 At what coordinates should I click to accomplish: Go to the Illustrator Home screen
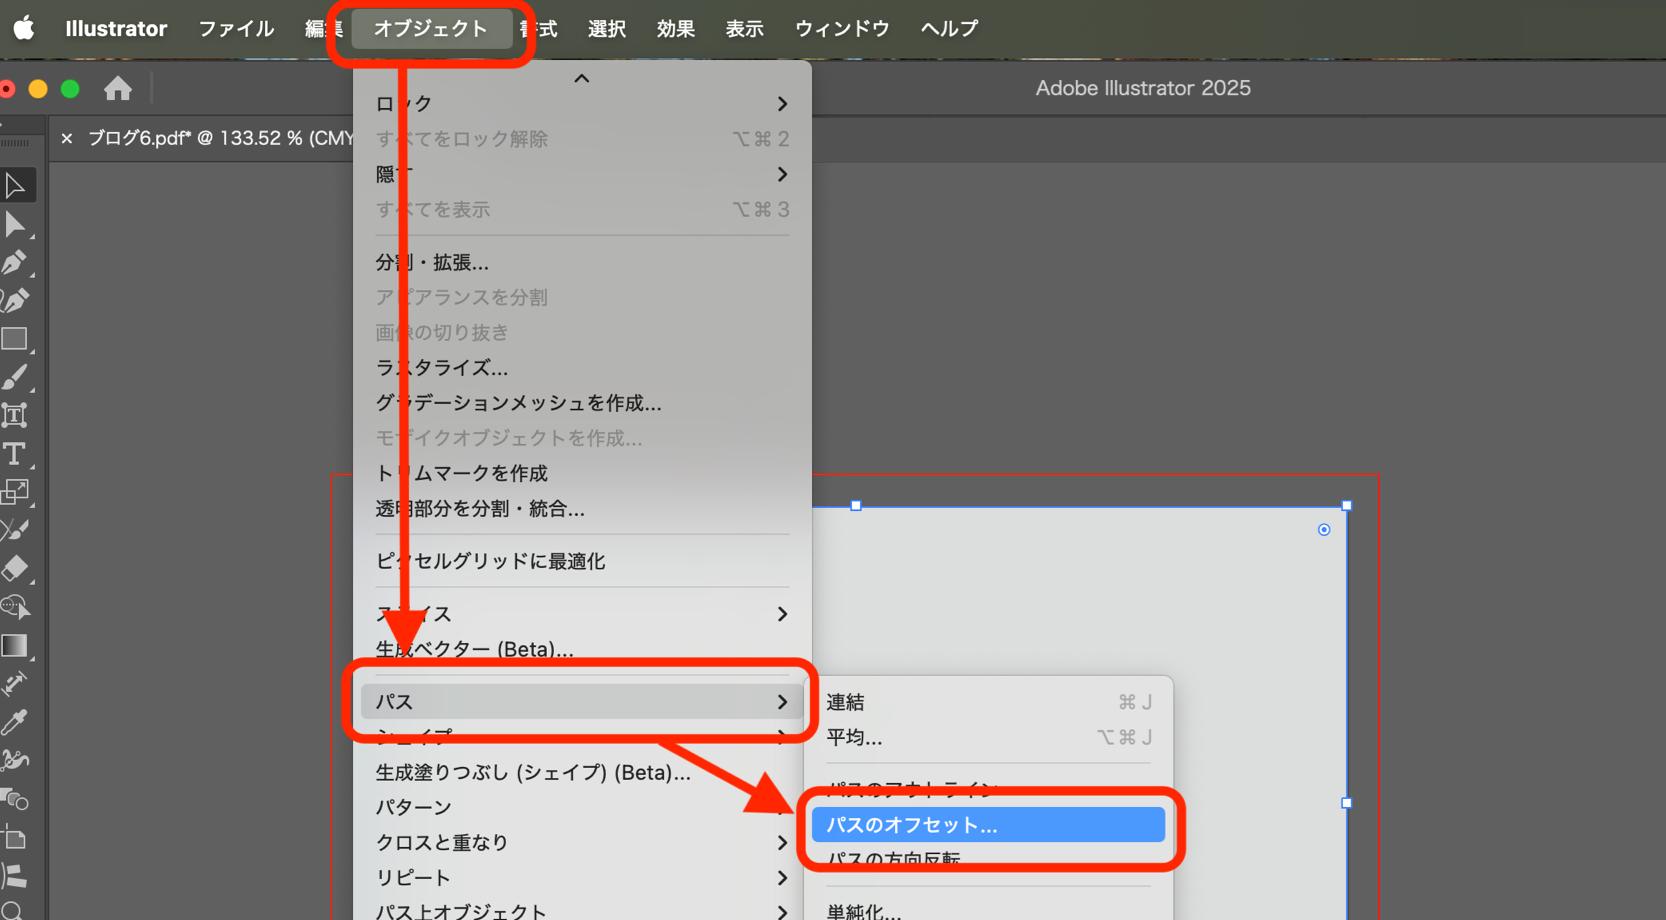point(118,88)
